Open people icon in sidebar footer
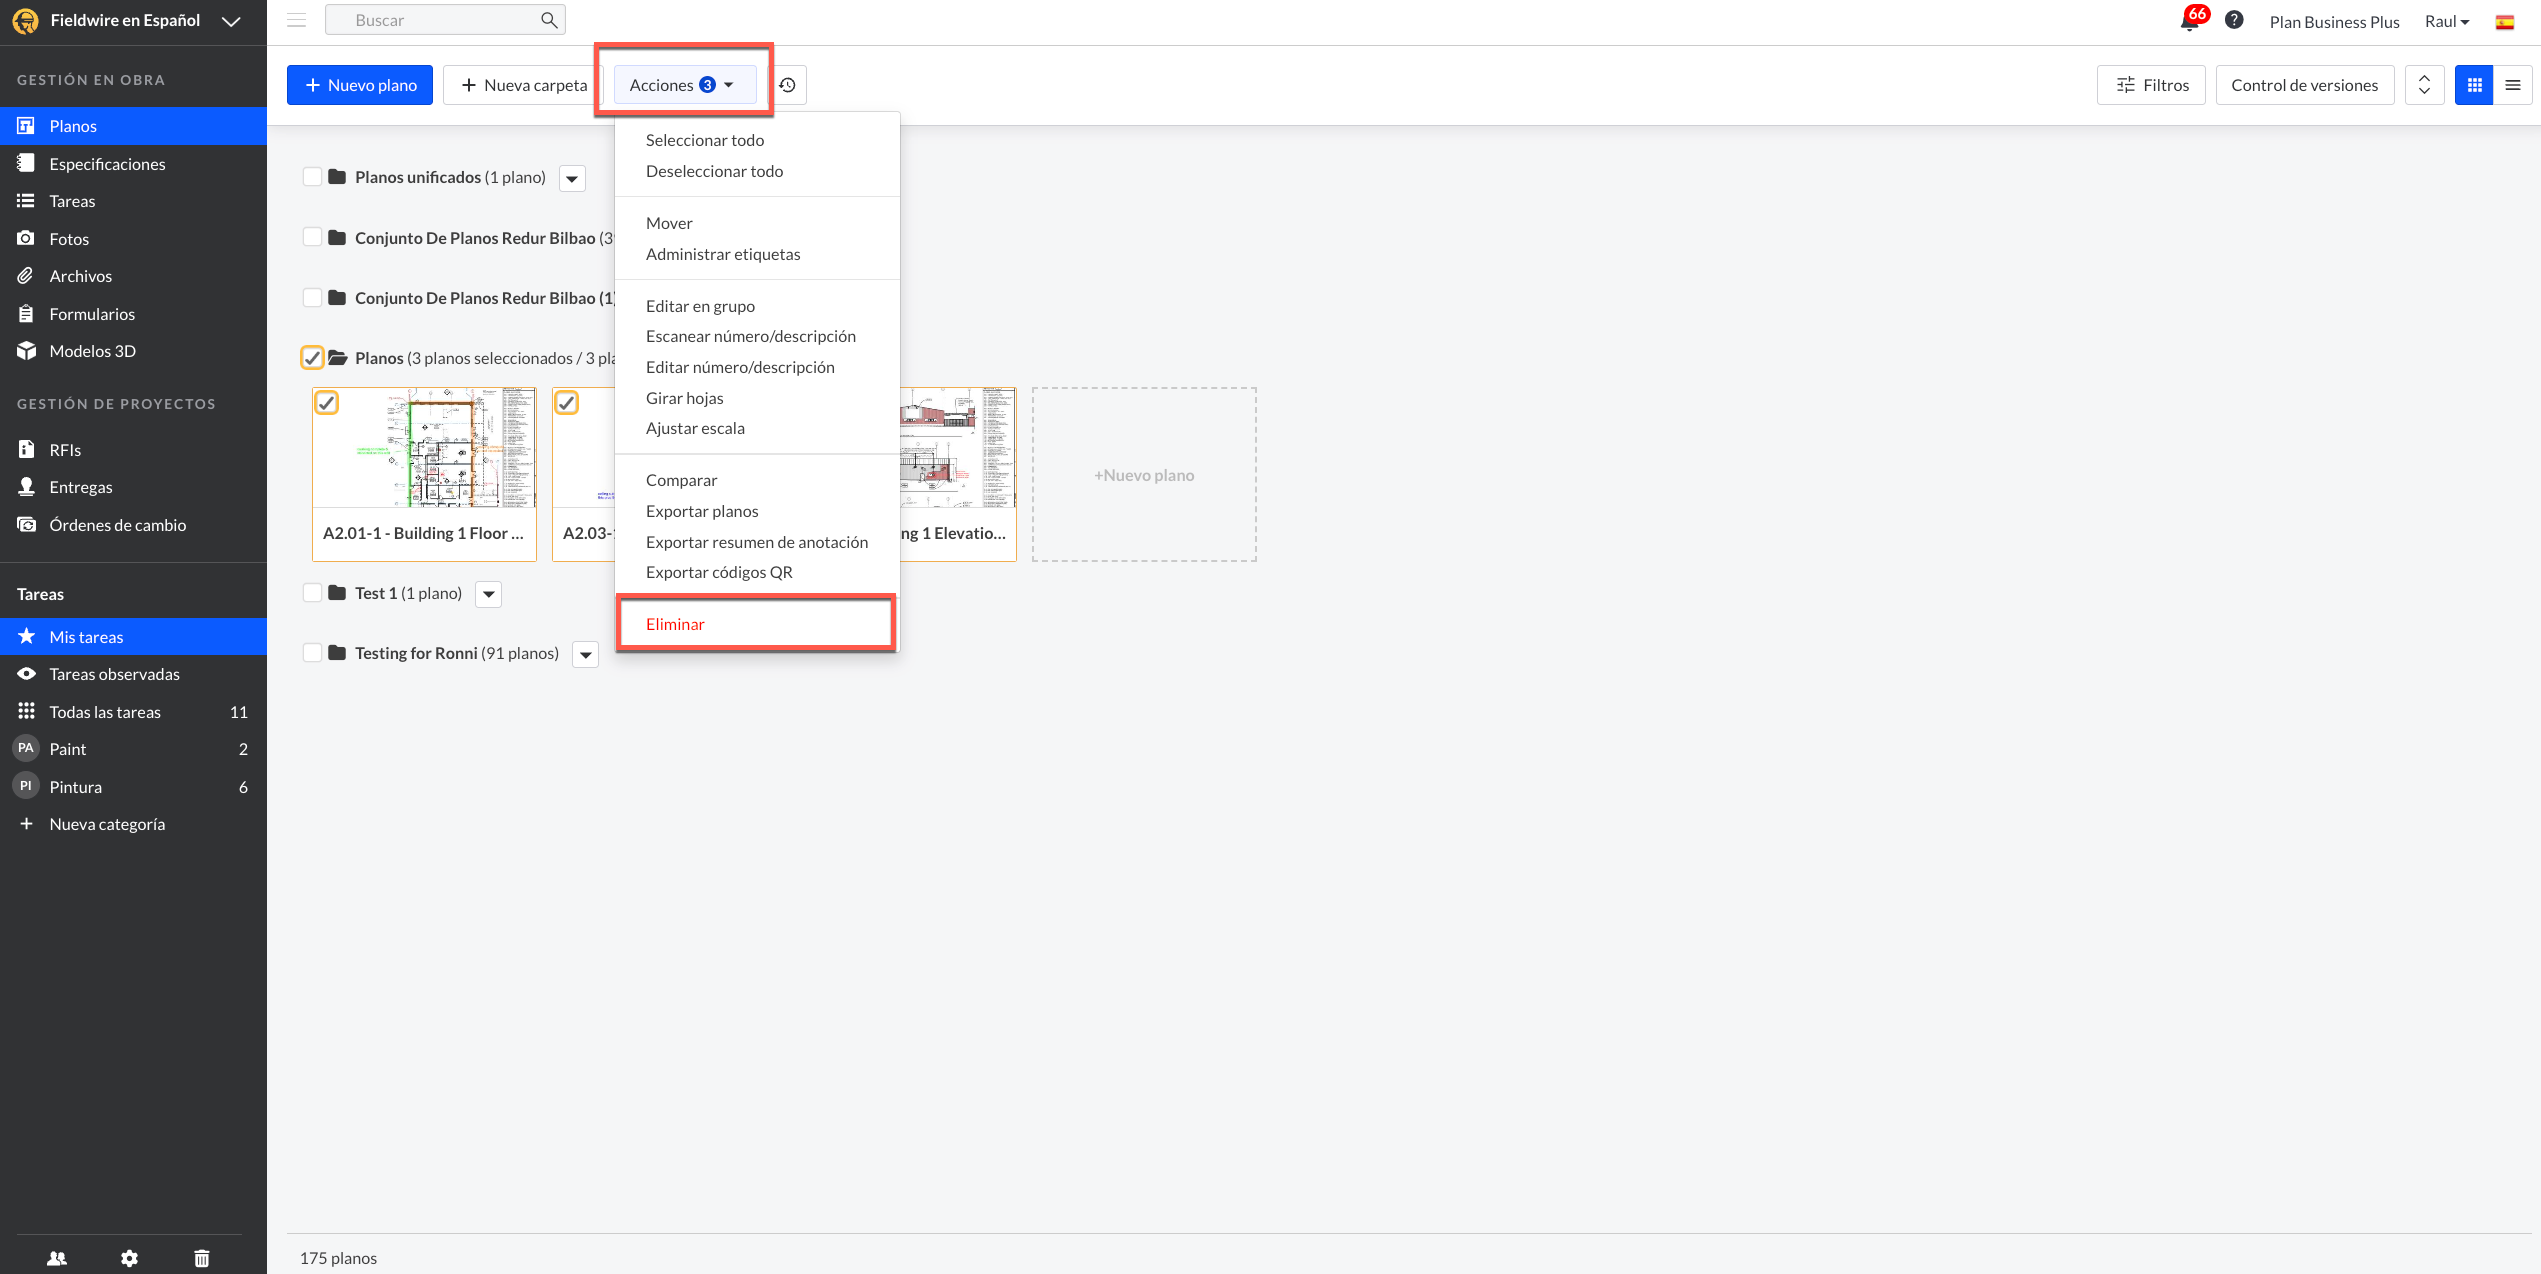 [57, 1258]
